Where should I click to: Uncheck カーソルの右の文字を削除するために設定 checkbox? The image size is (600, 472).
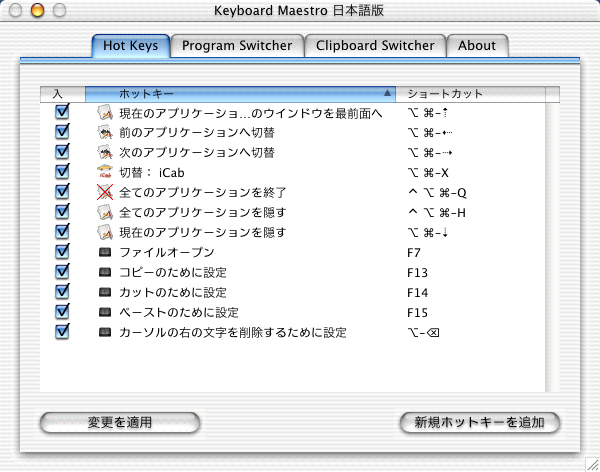pos(62,331)
